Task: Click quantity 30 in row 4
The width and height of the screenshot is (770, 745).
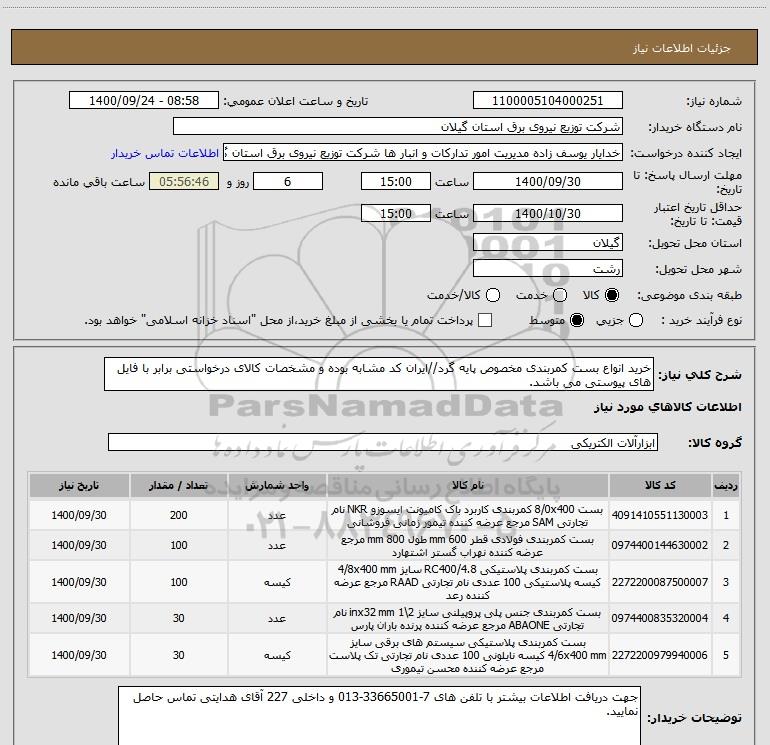Action: click(179, 618)
